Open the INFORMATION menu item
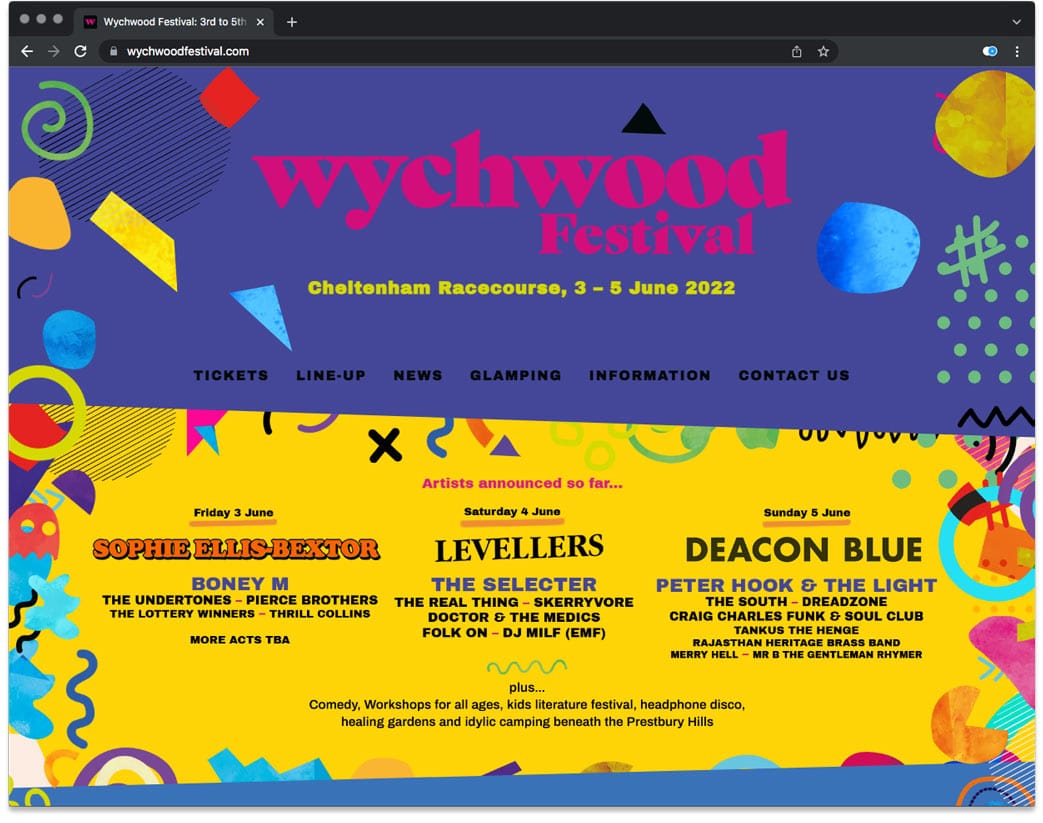The width and height of the screenshot is (1043, 823). coord(650,375)
